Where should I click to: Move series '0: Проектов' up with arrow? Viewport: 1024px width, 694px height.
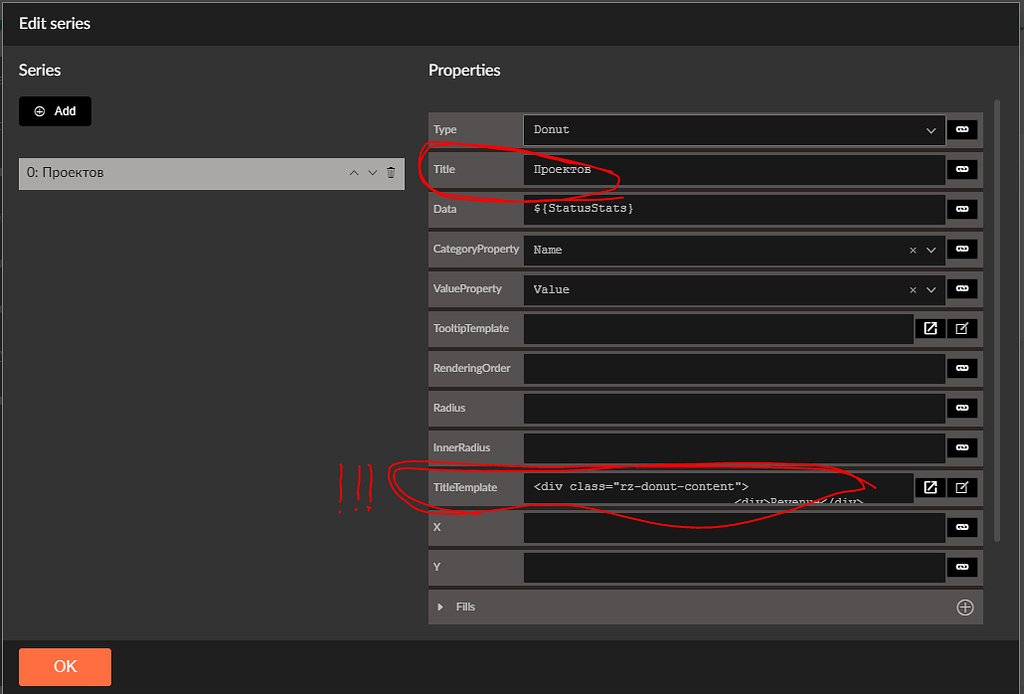tap(354, 173)
